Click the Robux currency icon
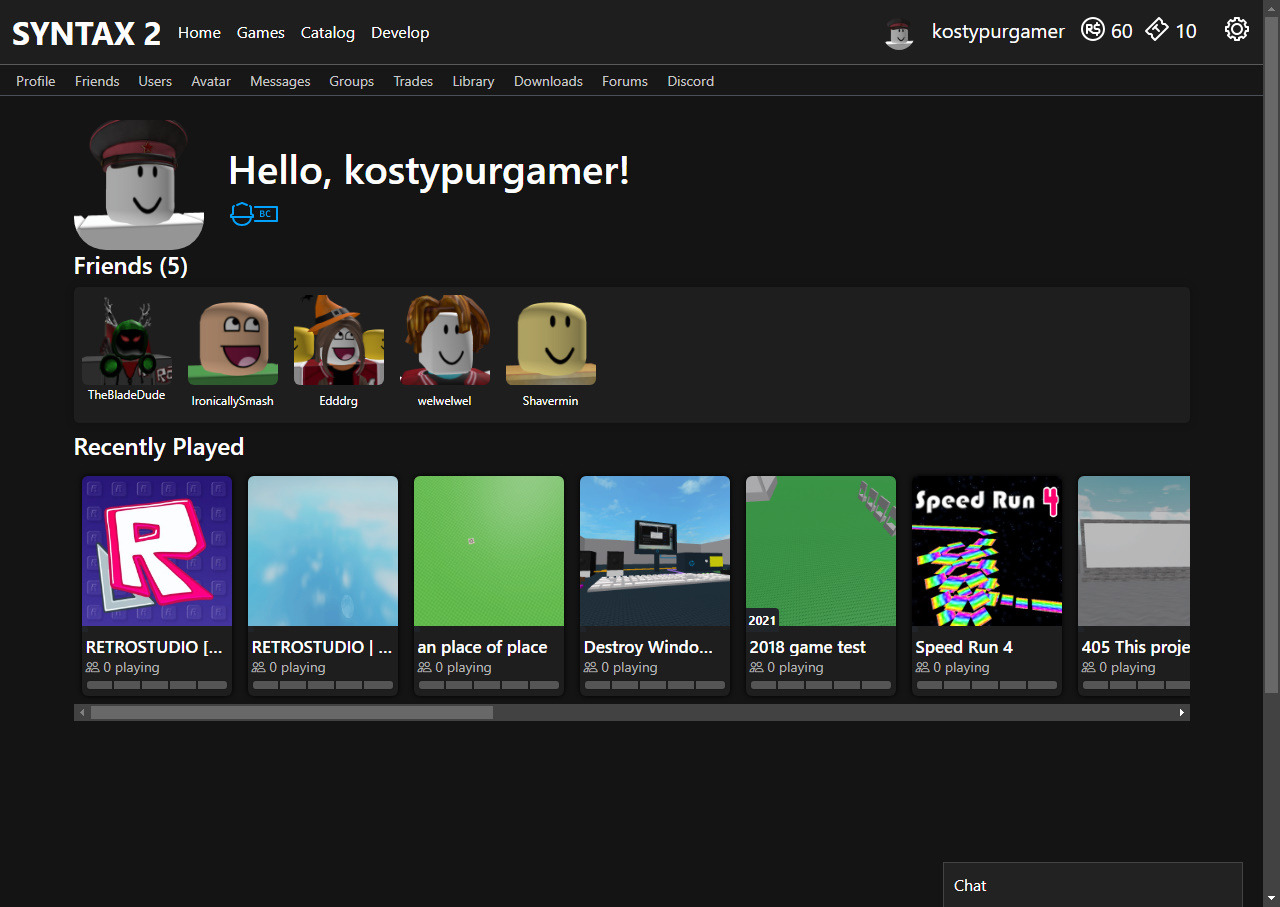Screen dimensions: 1280x907 click(x=1092, y=31)
